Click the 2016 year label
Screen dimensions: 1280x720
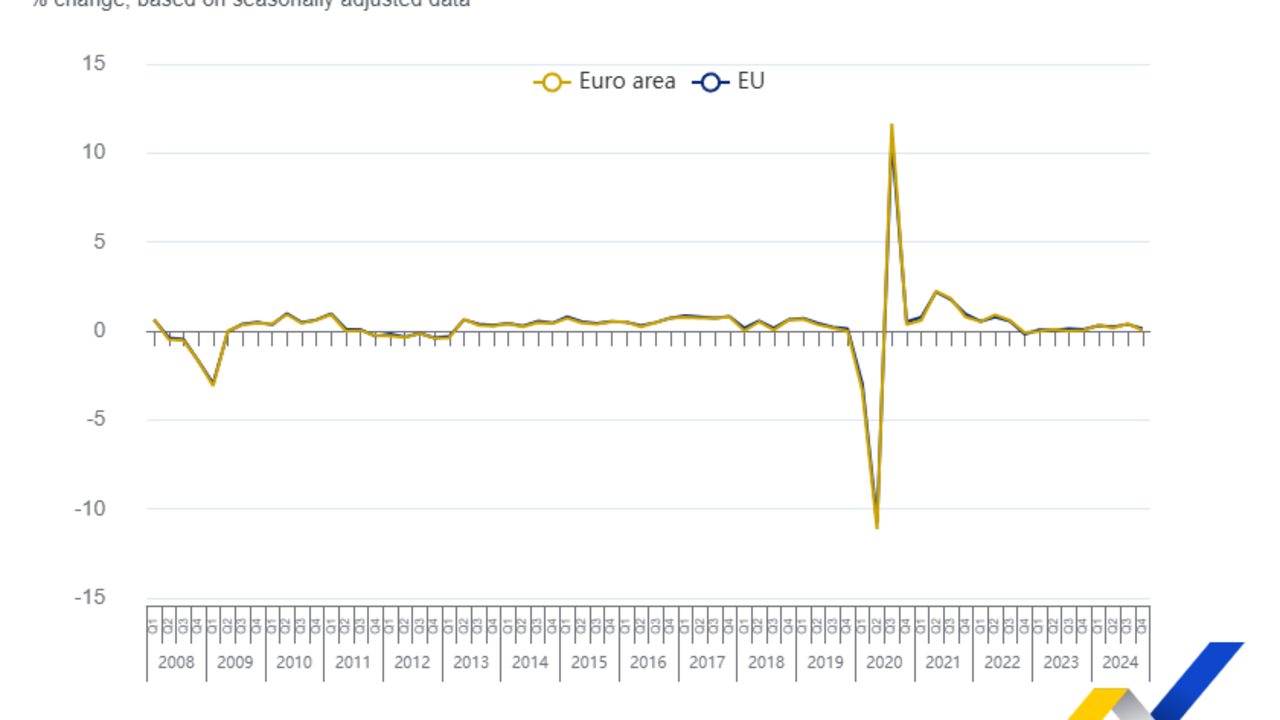pos(648,662)
